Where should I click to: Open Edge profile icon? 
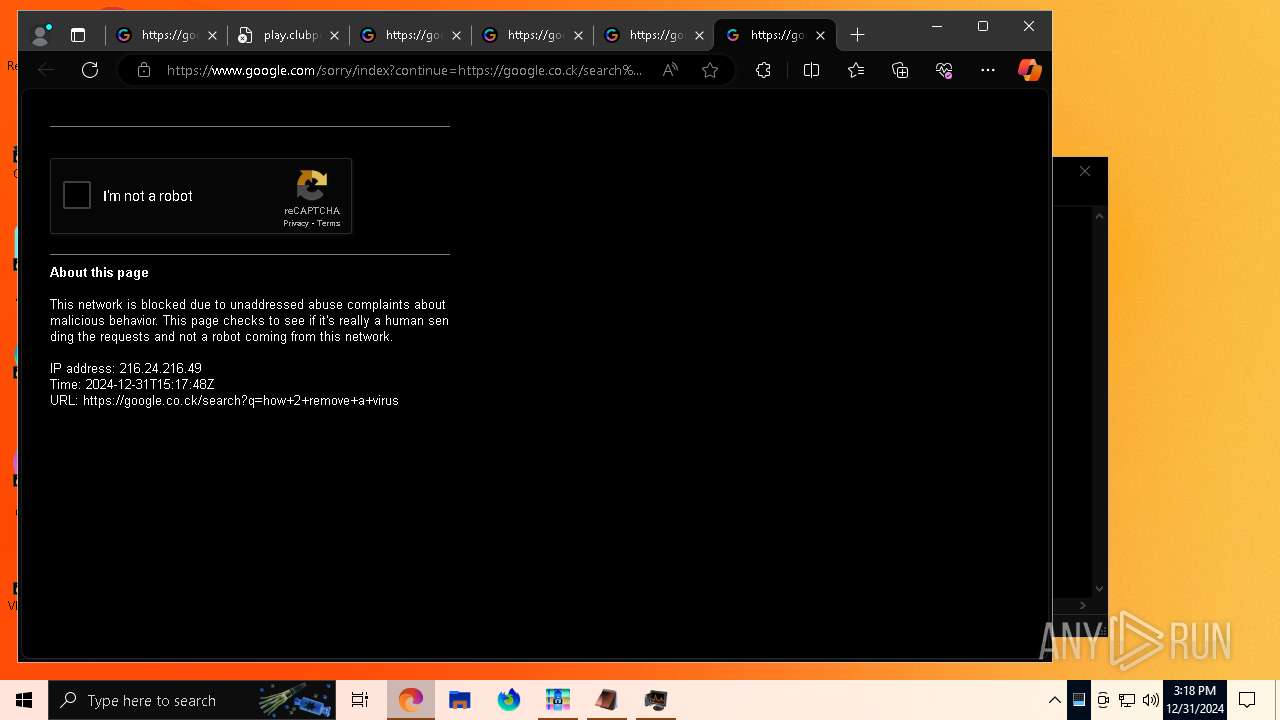click(x=40, y=35)
